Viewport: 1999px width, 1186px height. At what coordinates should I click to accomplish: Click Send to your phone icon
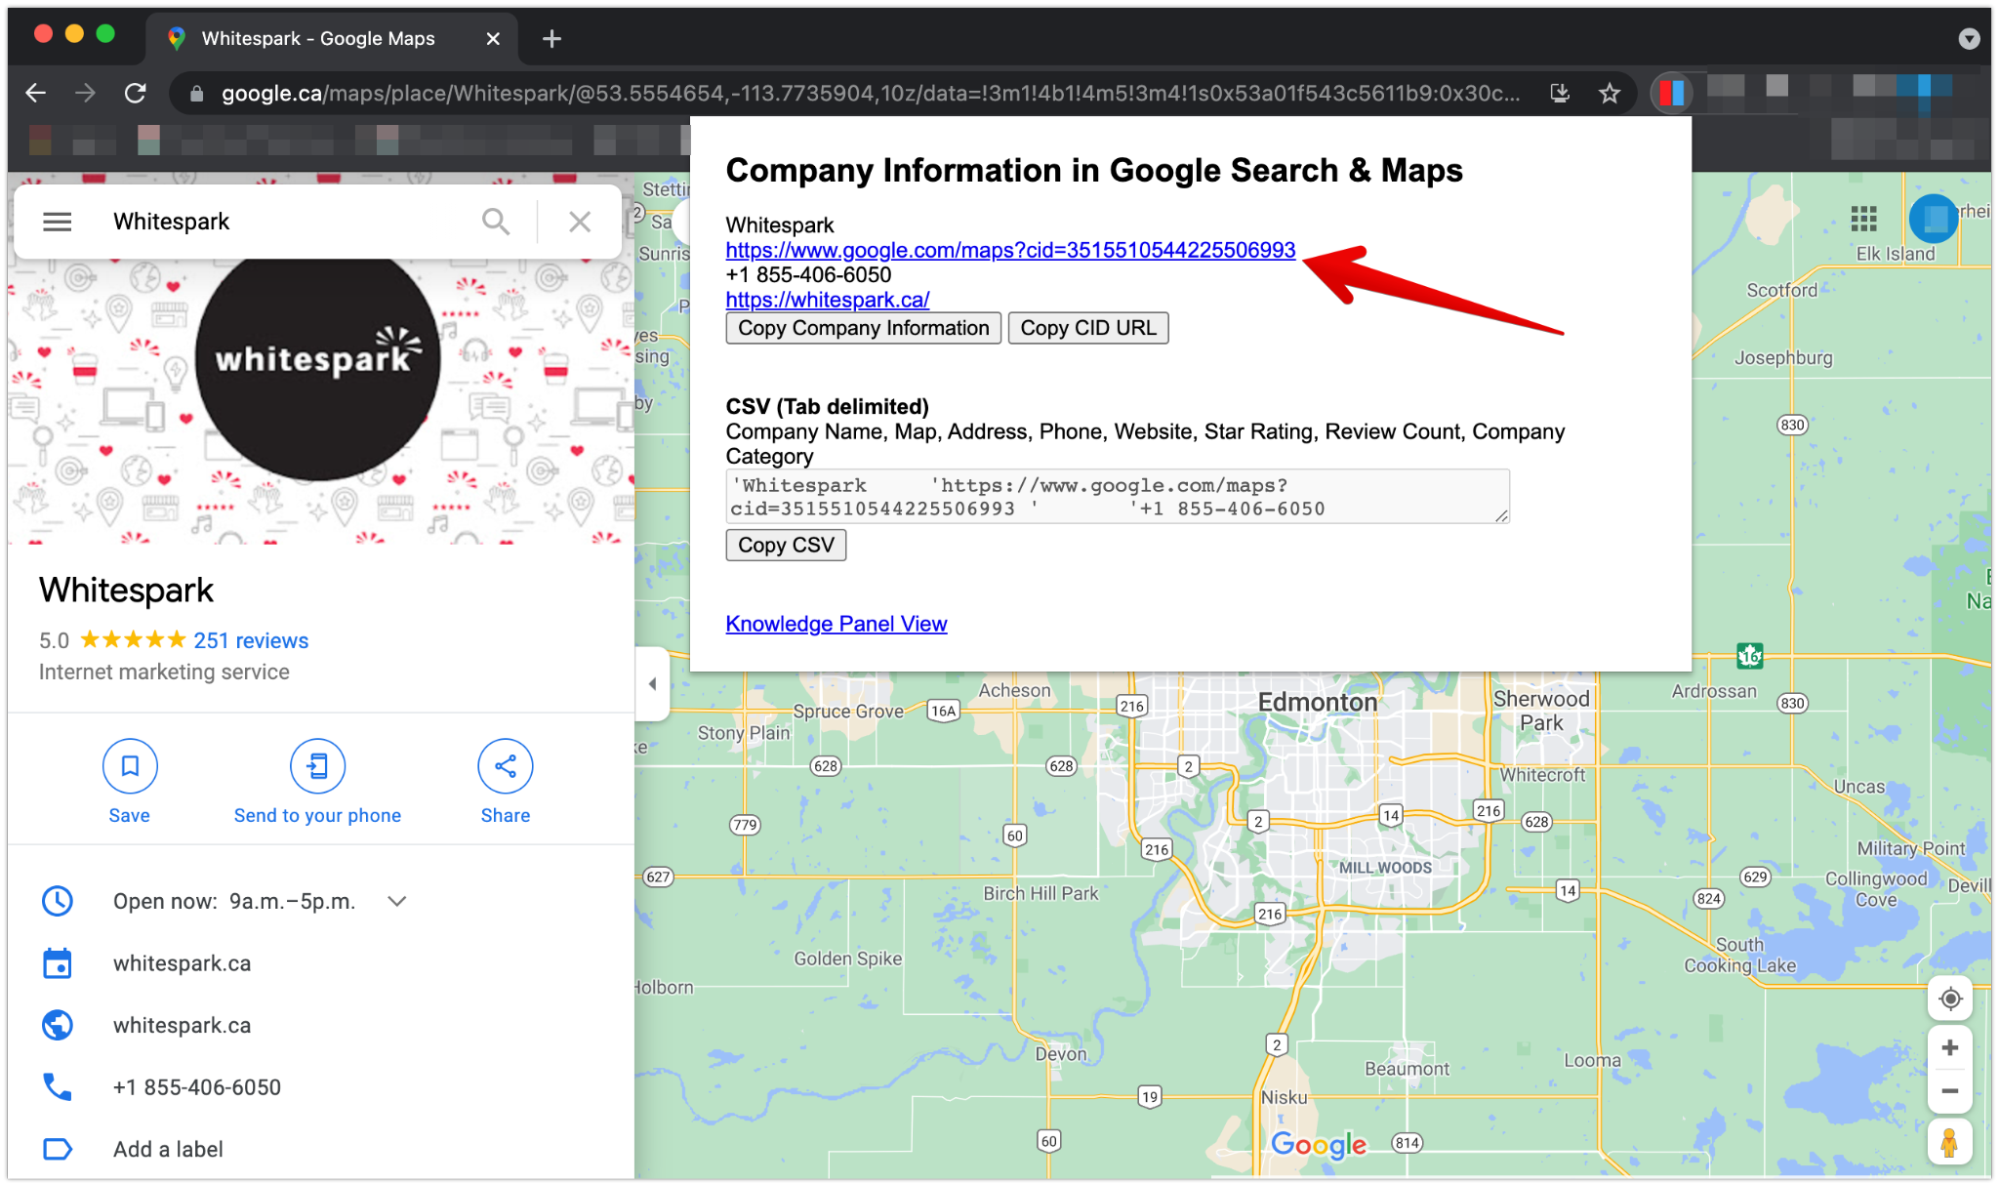tap(317, 767)
